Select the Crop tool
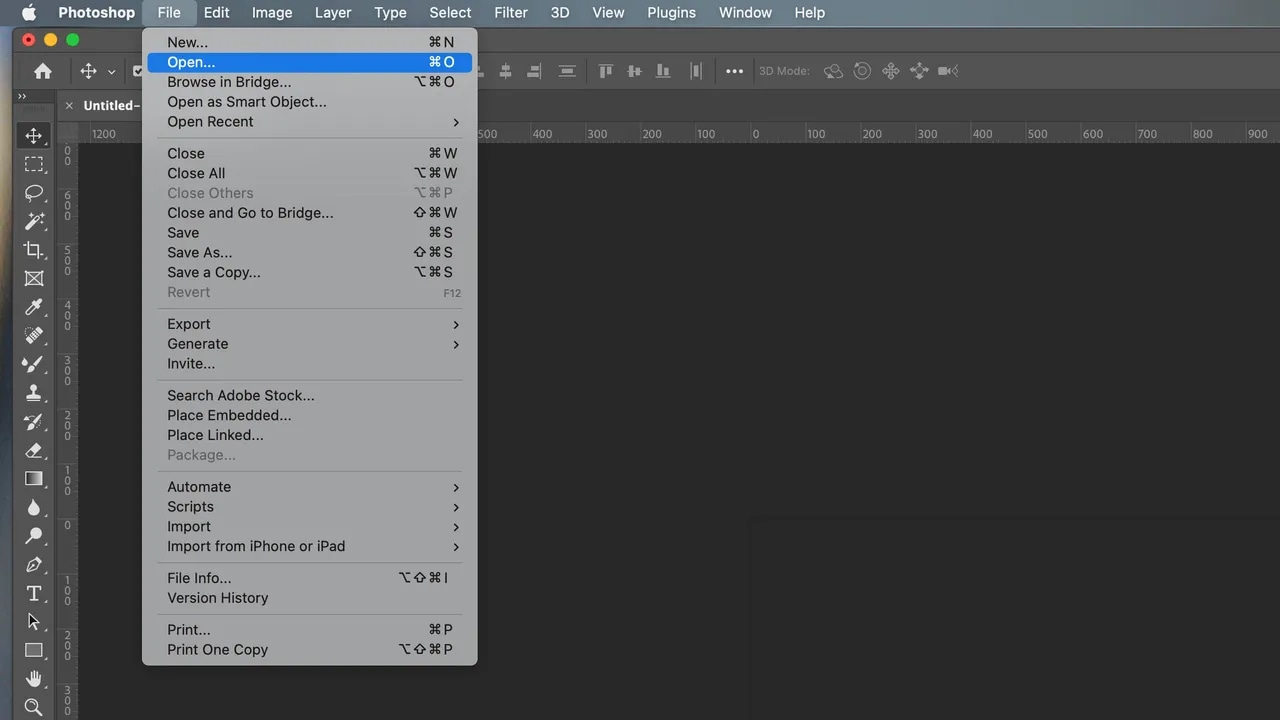The image size is (1280, 720). pyautogui.click(x=34, y=250)
